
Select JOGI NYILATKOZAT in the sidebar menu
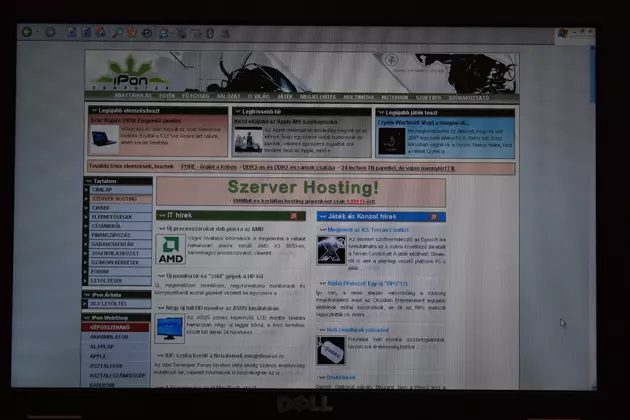pyautogui.click(x=119, y=254)
